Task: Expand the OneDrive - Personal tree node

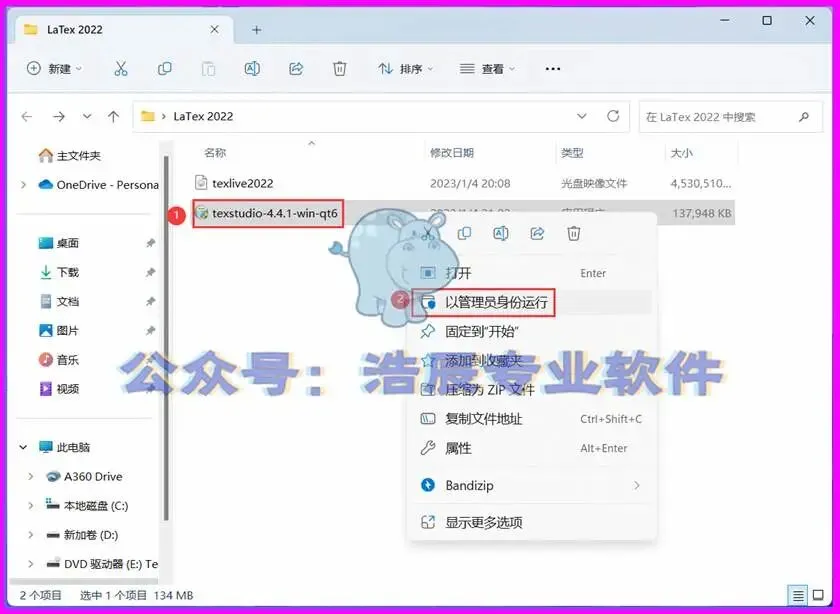Action: pyautogui.click(x=23, y=185)
